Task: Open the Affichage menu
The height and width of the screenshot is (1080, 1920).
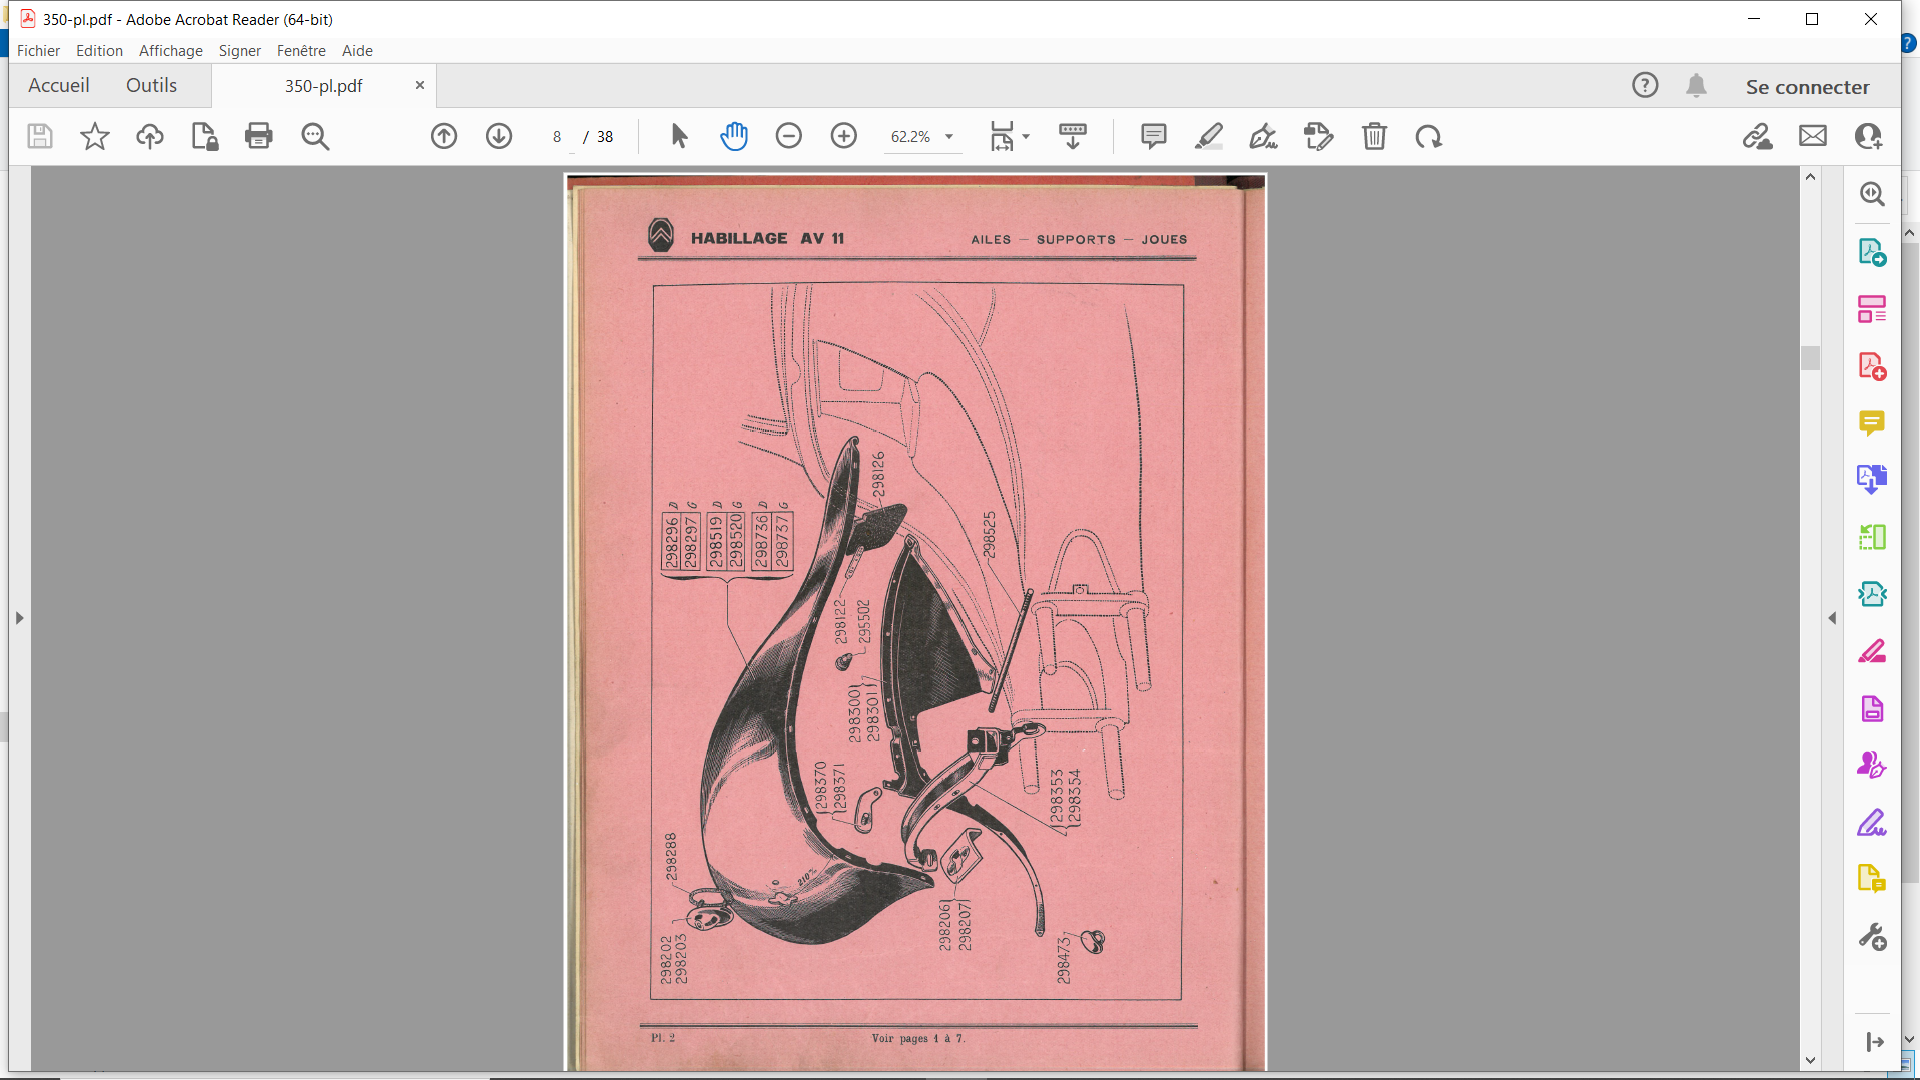Action: (171, 51)
